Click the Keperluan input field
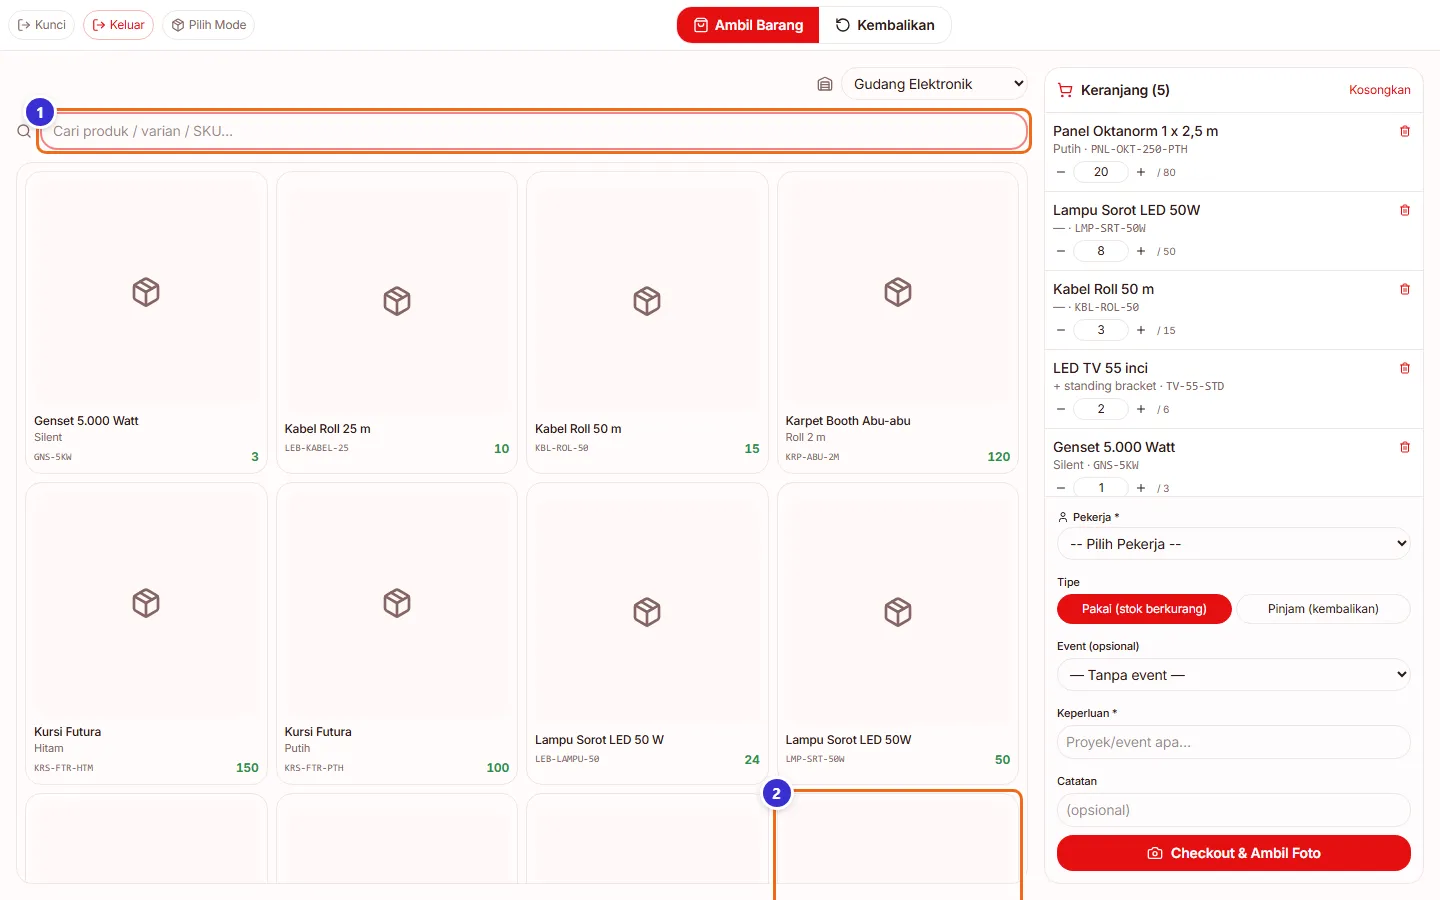 1234,742
